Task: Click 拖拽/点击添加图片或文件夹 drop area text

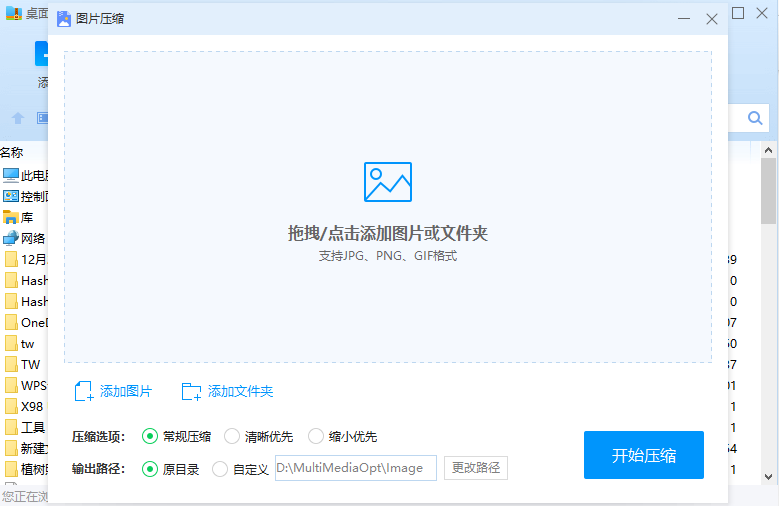Action: pos(388,233)
